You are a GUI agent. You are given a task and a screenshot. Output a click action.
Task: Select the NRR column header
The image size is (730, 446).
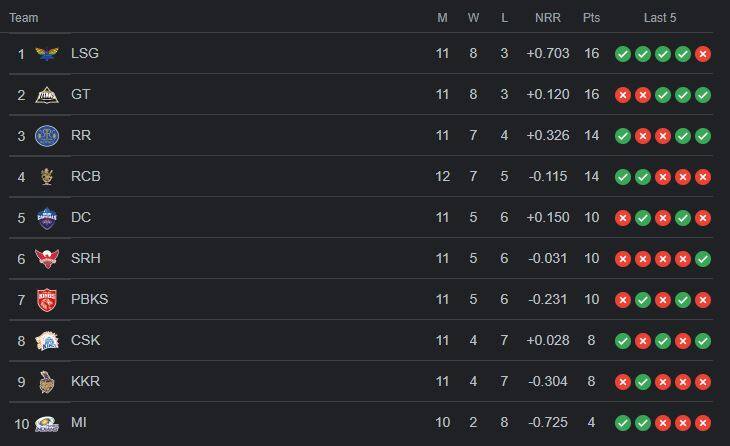click(x=548, y=18)
